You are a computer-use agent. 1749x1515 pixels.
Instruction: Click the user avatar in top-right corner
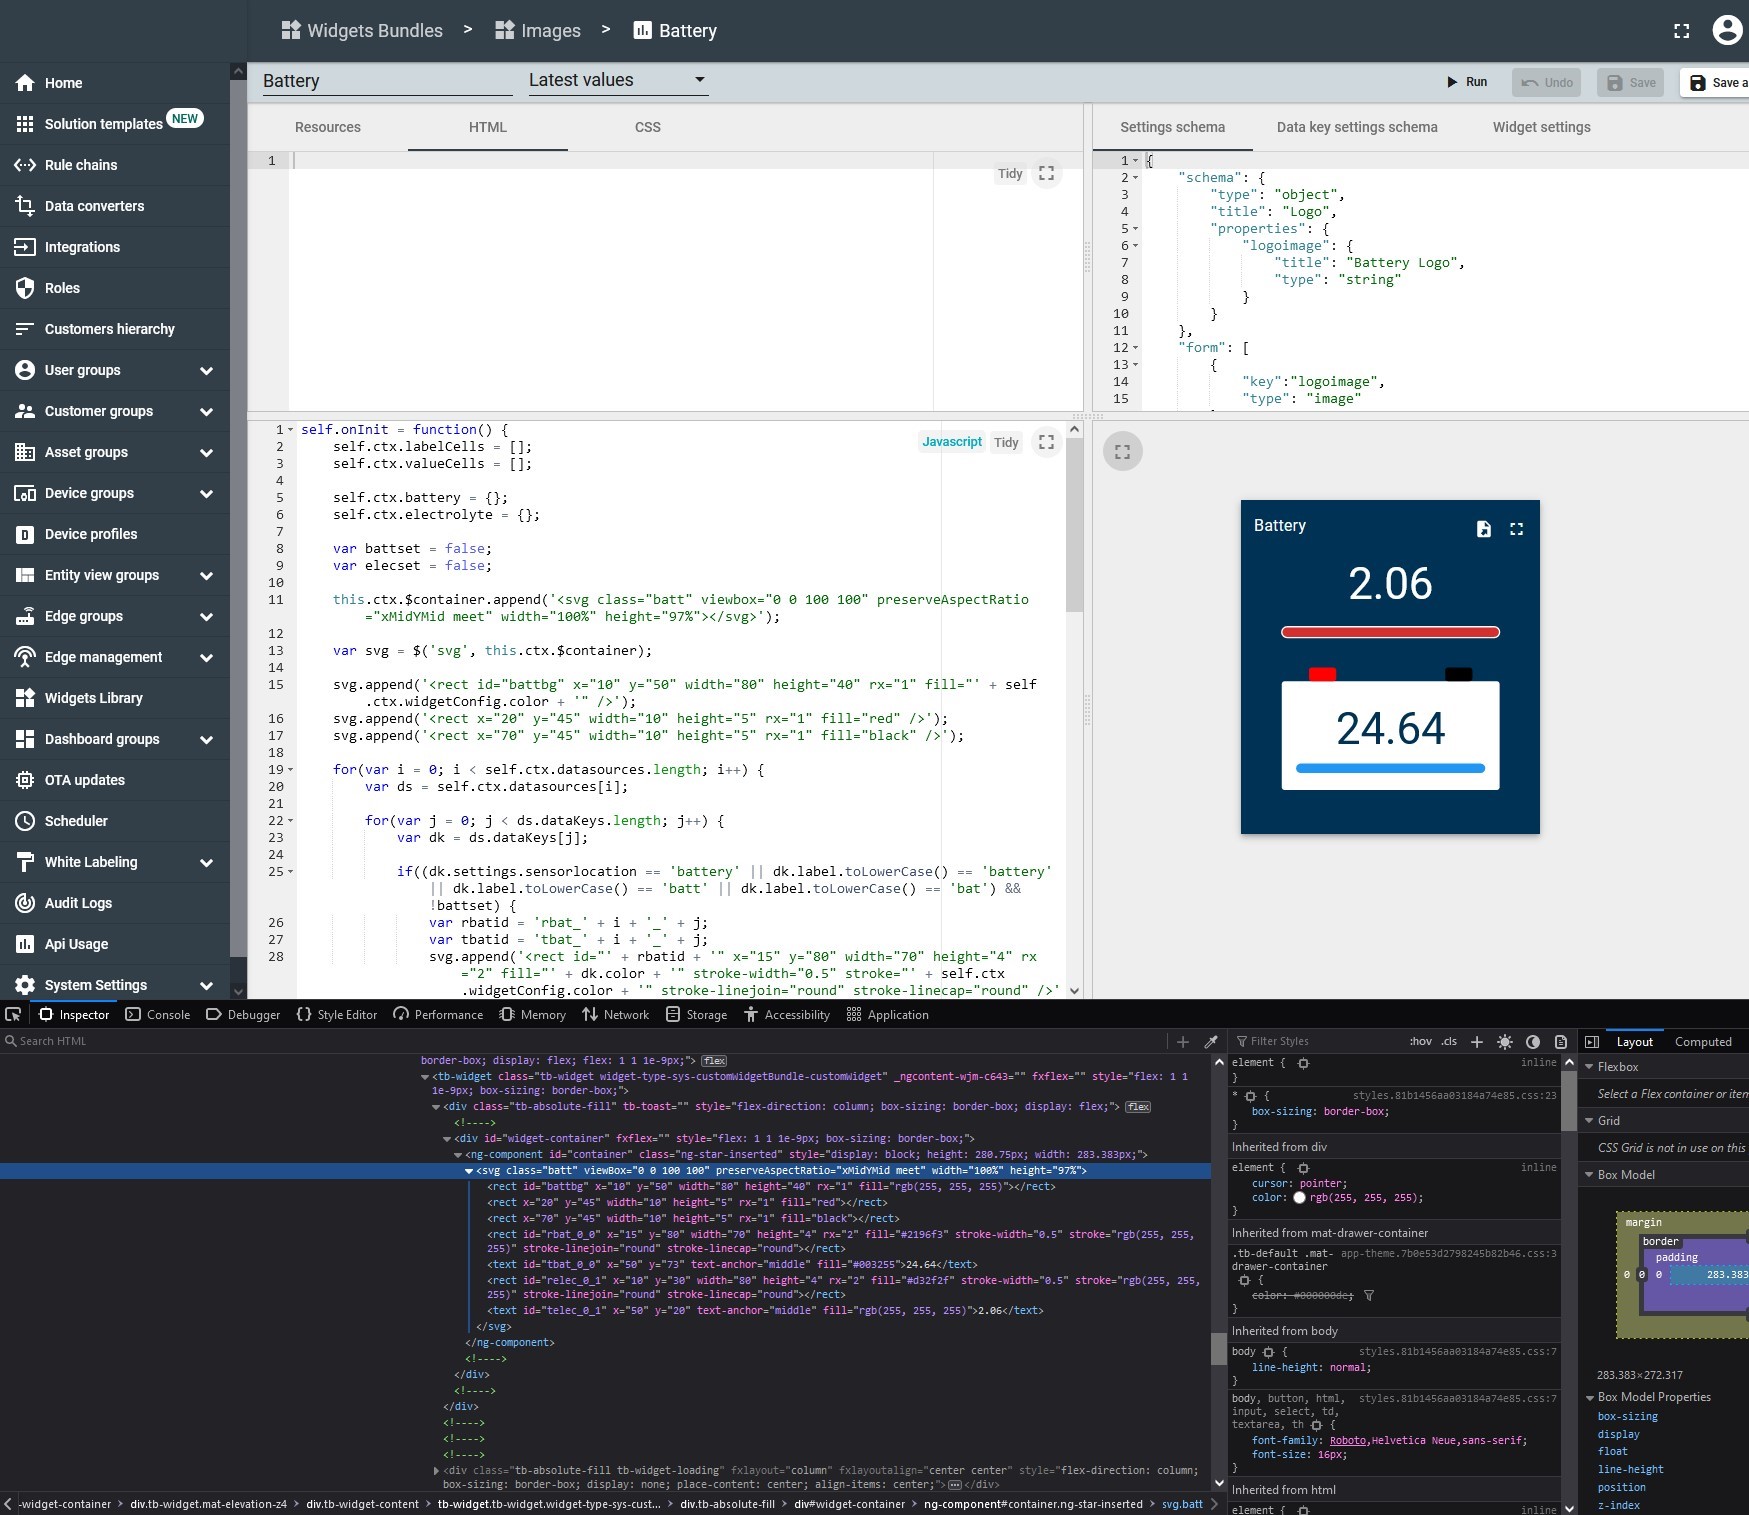tap(1727, 30)
